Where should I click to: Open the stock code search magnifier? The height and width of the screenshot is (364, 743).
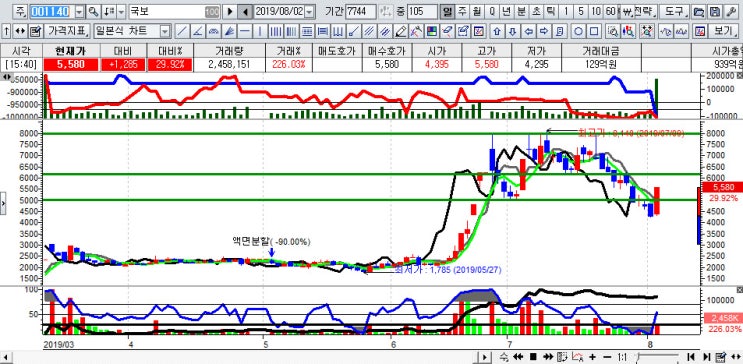point(93,11)
